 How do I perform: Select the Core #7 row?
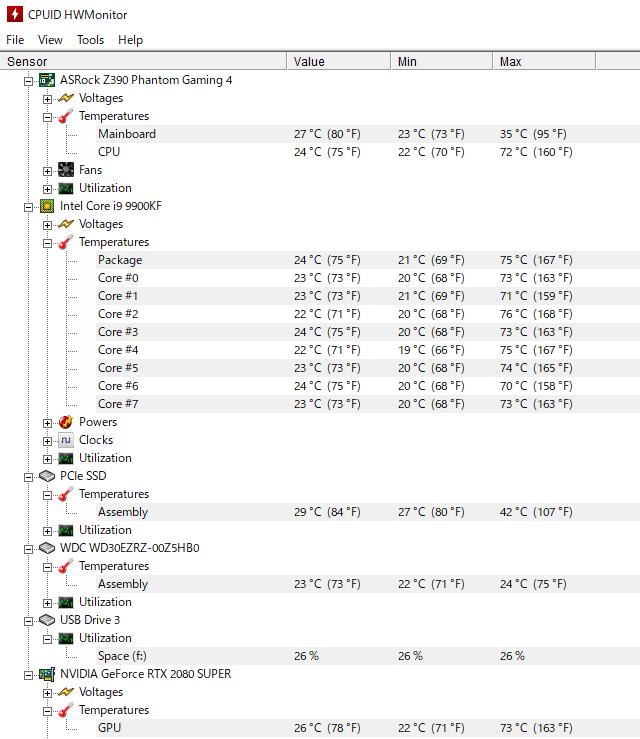[x=368, y=404]
